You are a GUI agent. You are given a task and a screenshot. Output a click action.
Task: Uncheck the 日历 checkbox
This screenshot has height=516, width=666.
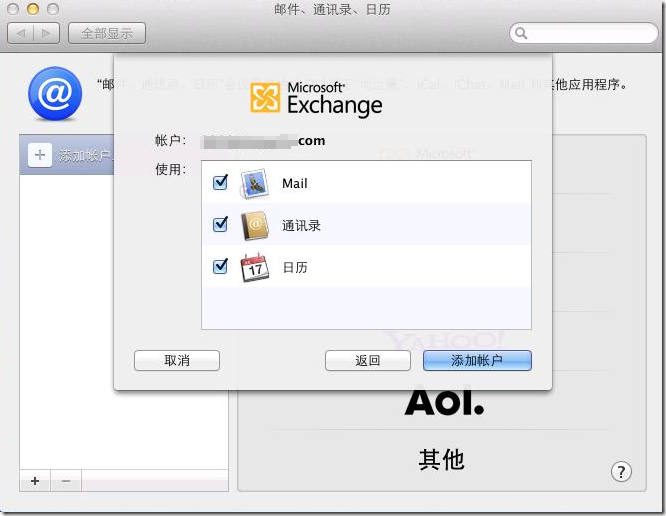(220, 267)
